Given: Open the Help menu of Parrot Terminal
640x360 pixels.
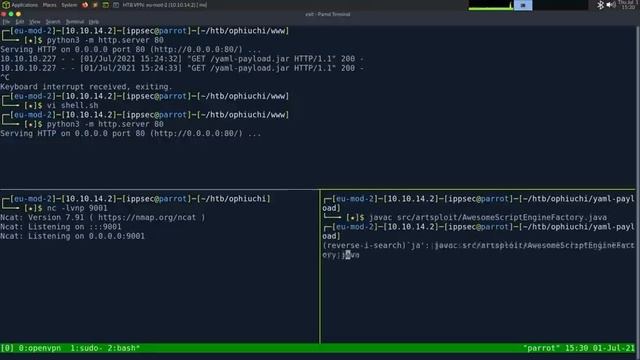Looking at the screenshot, I should pos(93,22).
